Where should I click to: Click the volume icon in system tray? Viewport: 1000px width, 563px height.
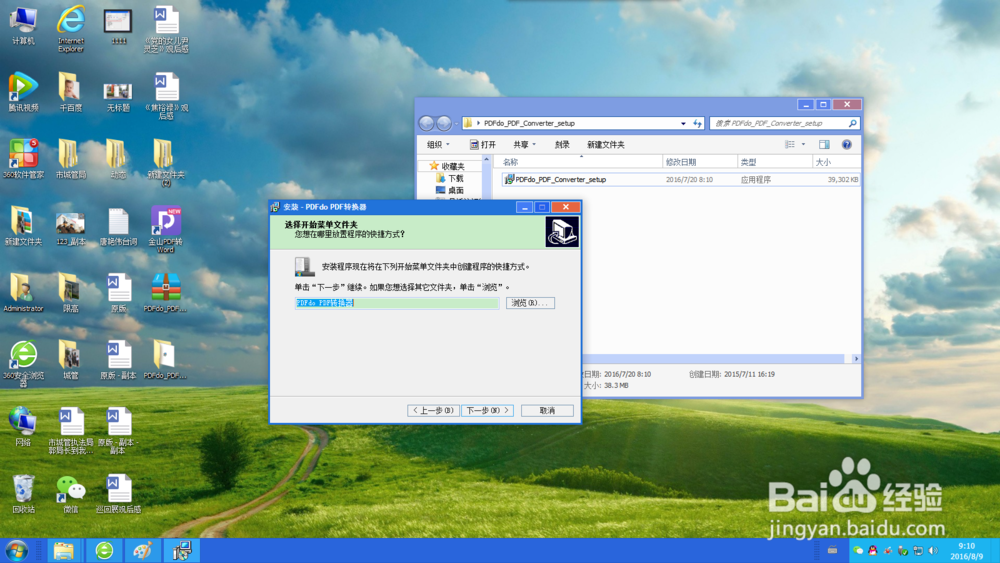[x=933, y=550]
